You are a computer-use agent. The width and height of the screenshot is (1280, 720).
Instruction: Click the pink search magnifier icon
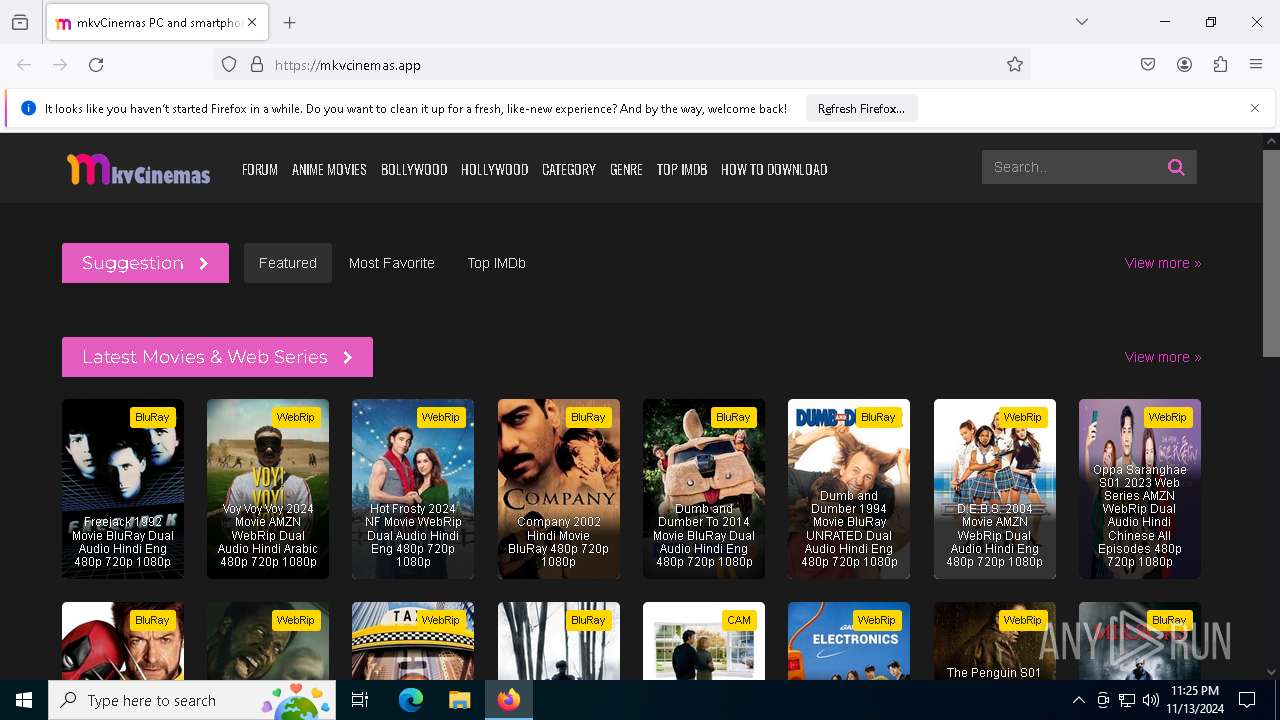click(1176, 167)
